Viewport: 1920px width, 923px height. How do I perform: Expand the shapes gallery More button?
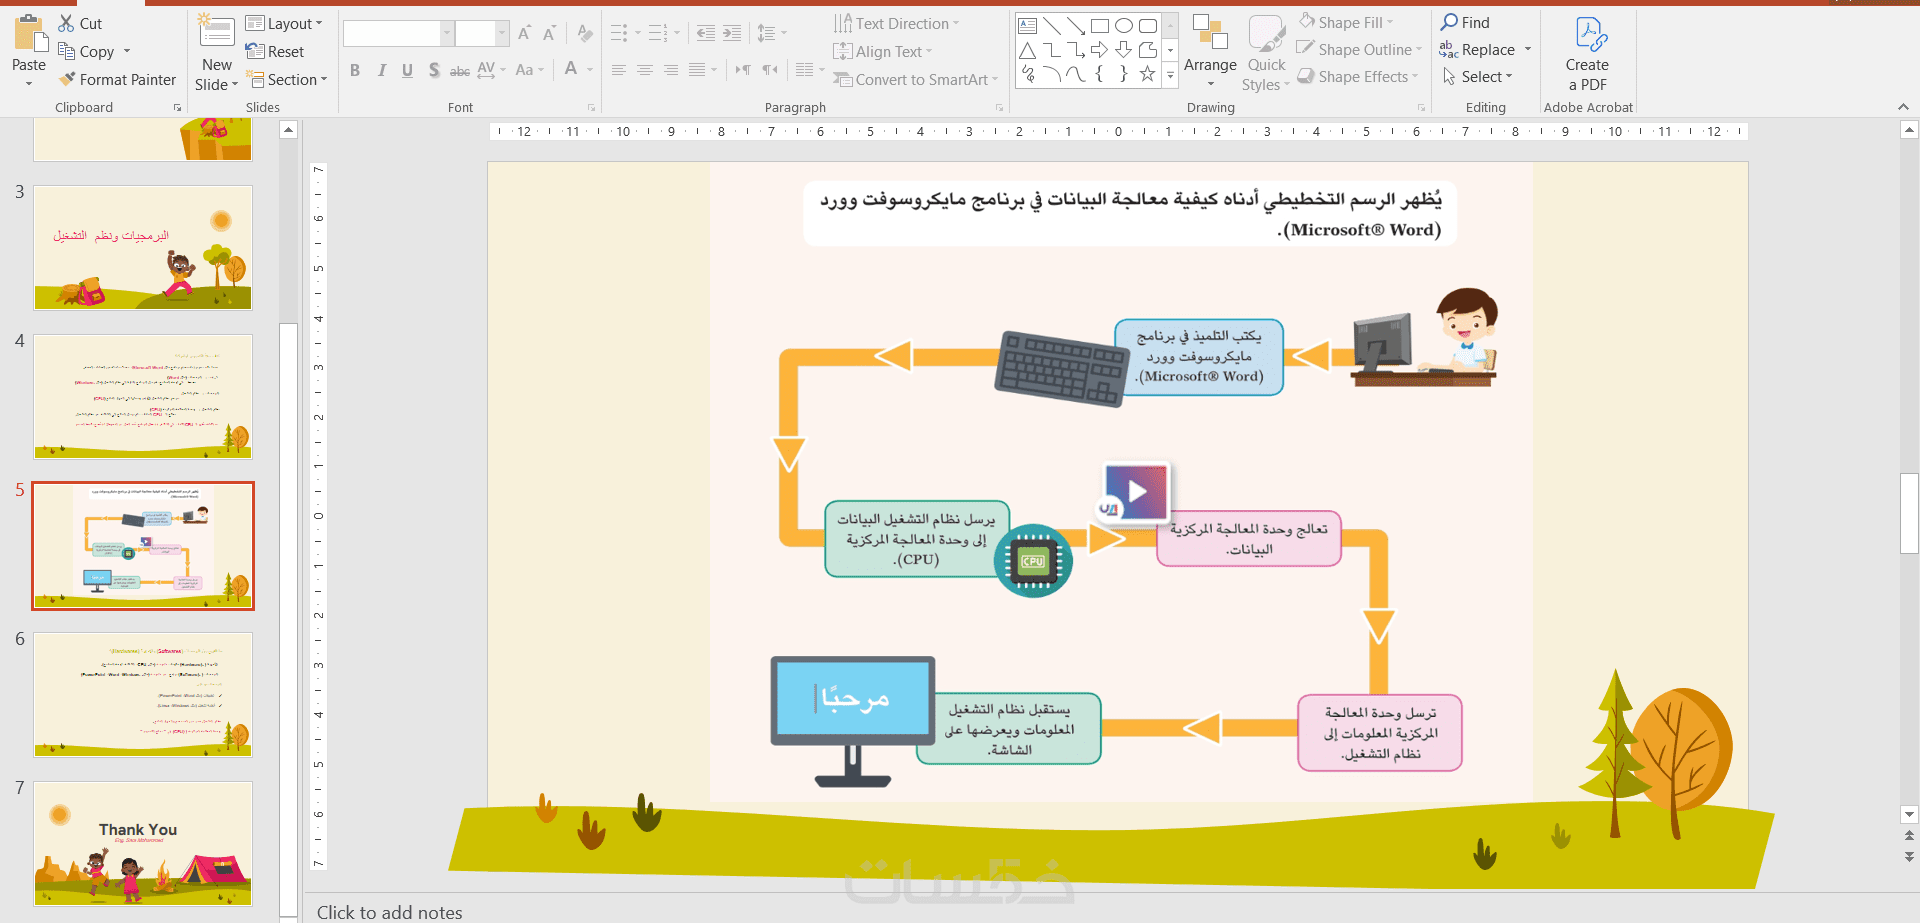coord(1171,74)
